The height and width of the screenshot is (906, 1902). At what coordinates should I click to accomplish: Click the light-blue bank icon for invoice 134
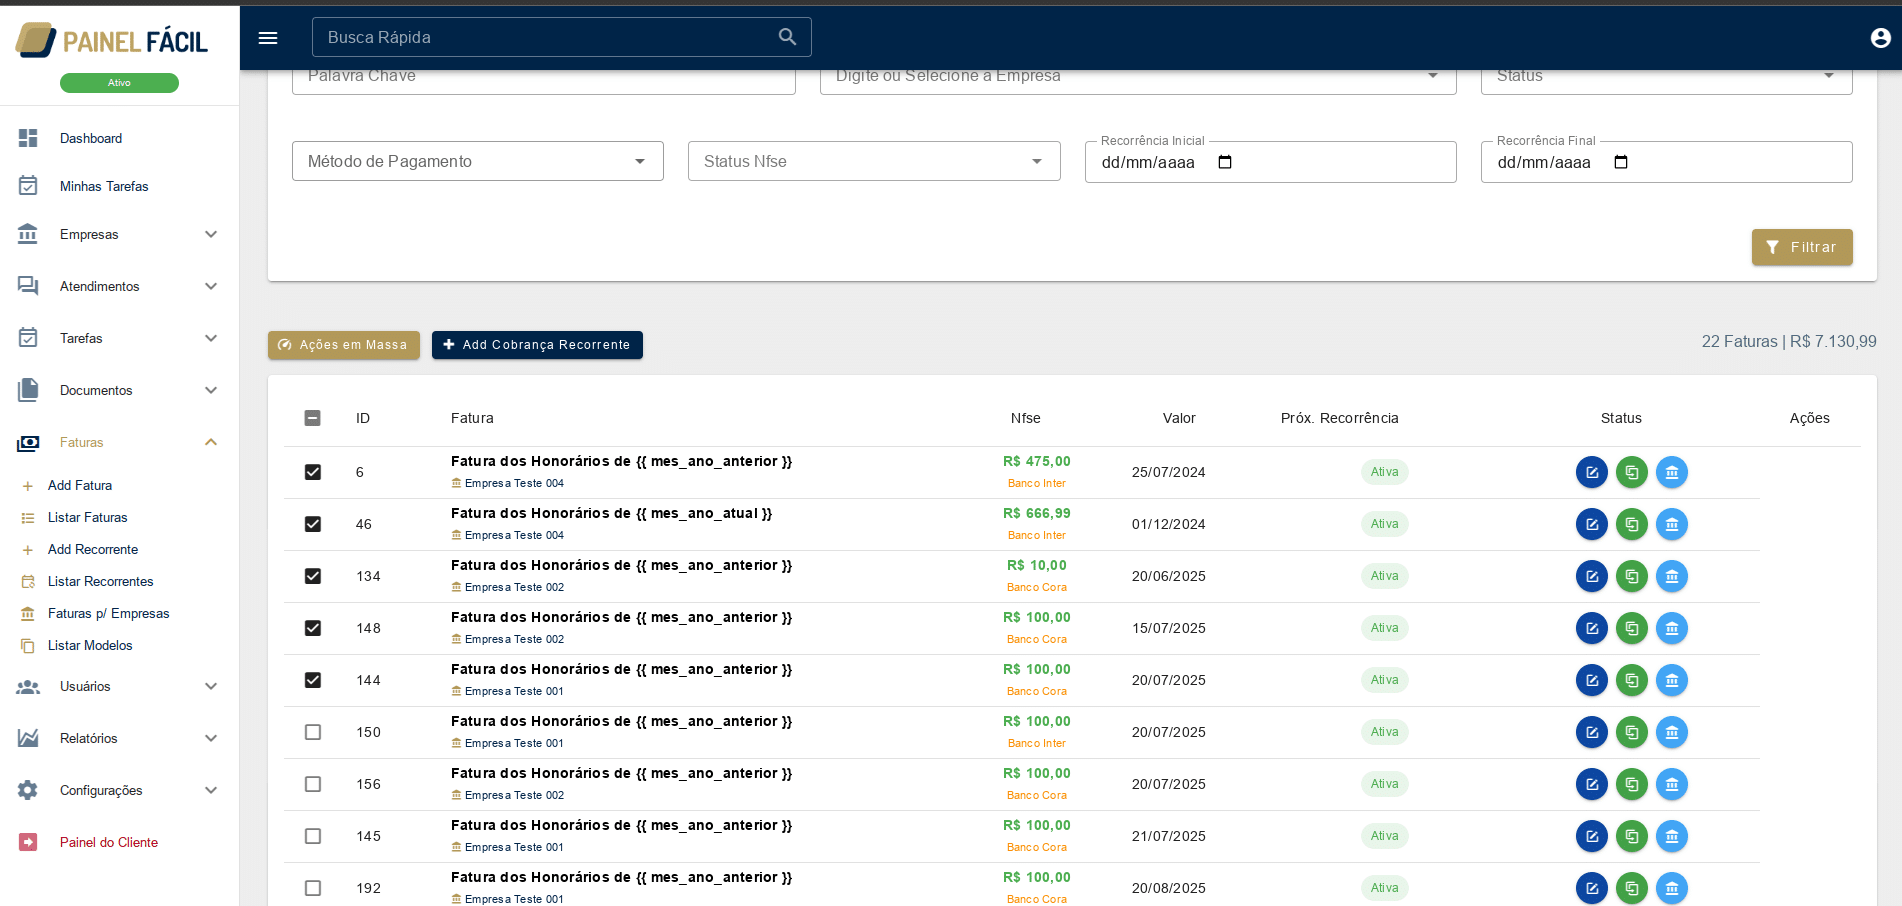1671,576
